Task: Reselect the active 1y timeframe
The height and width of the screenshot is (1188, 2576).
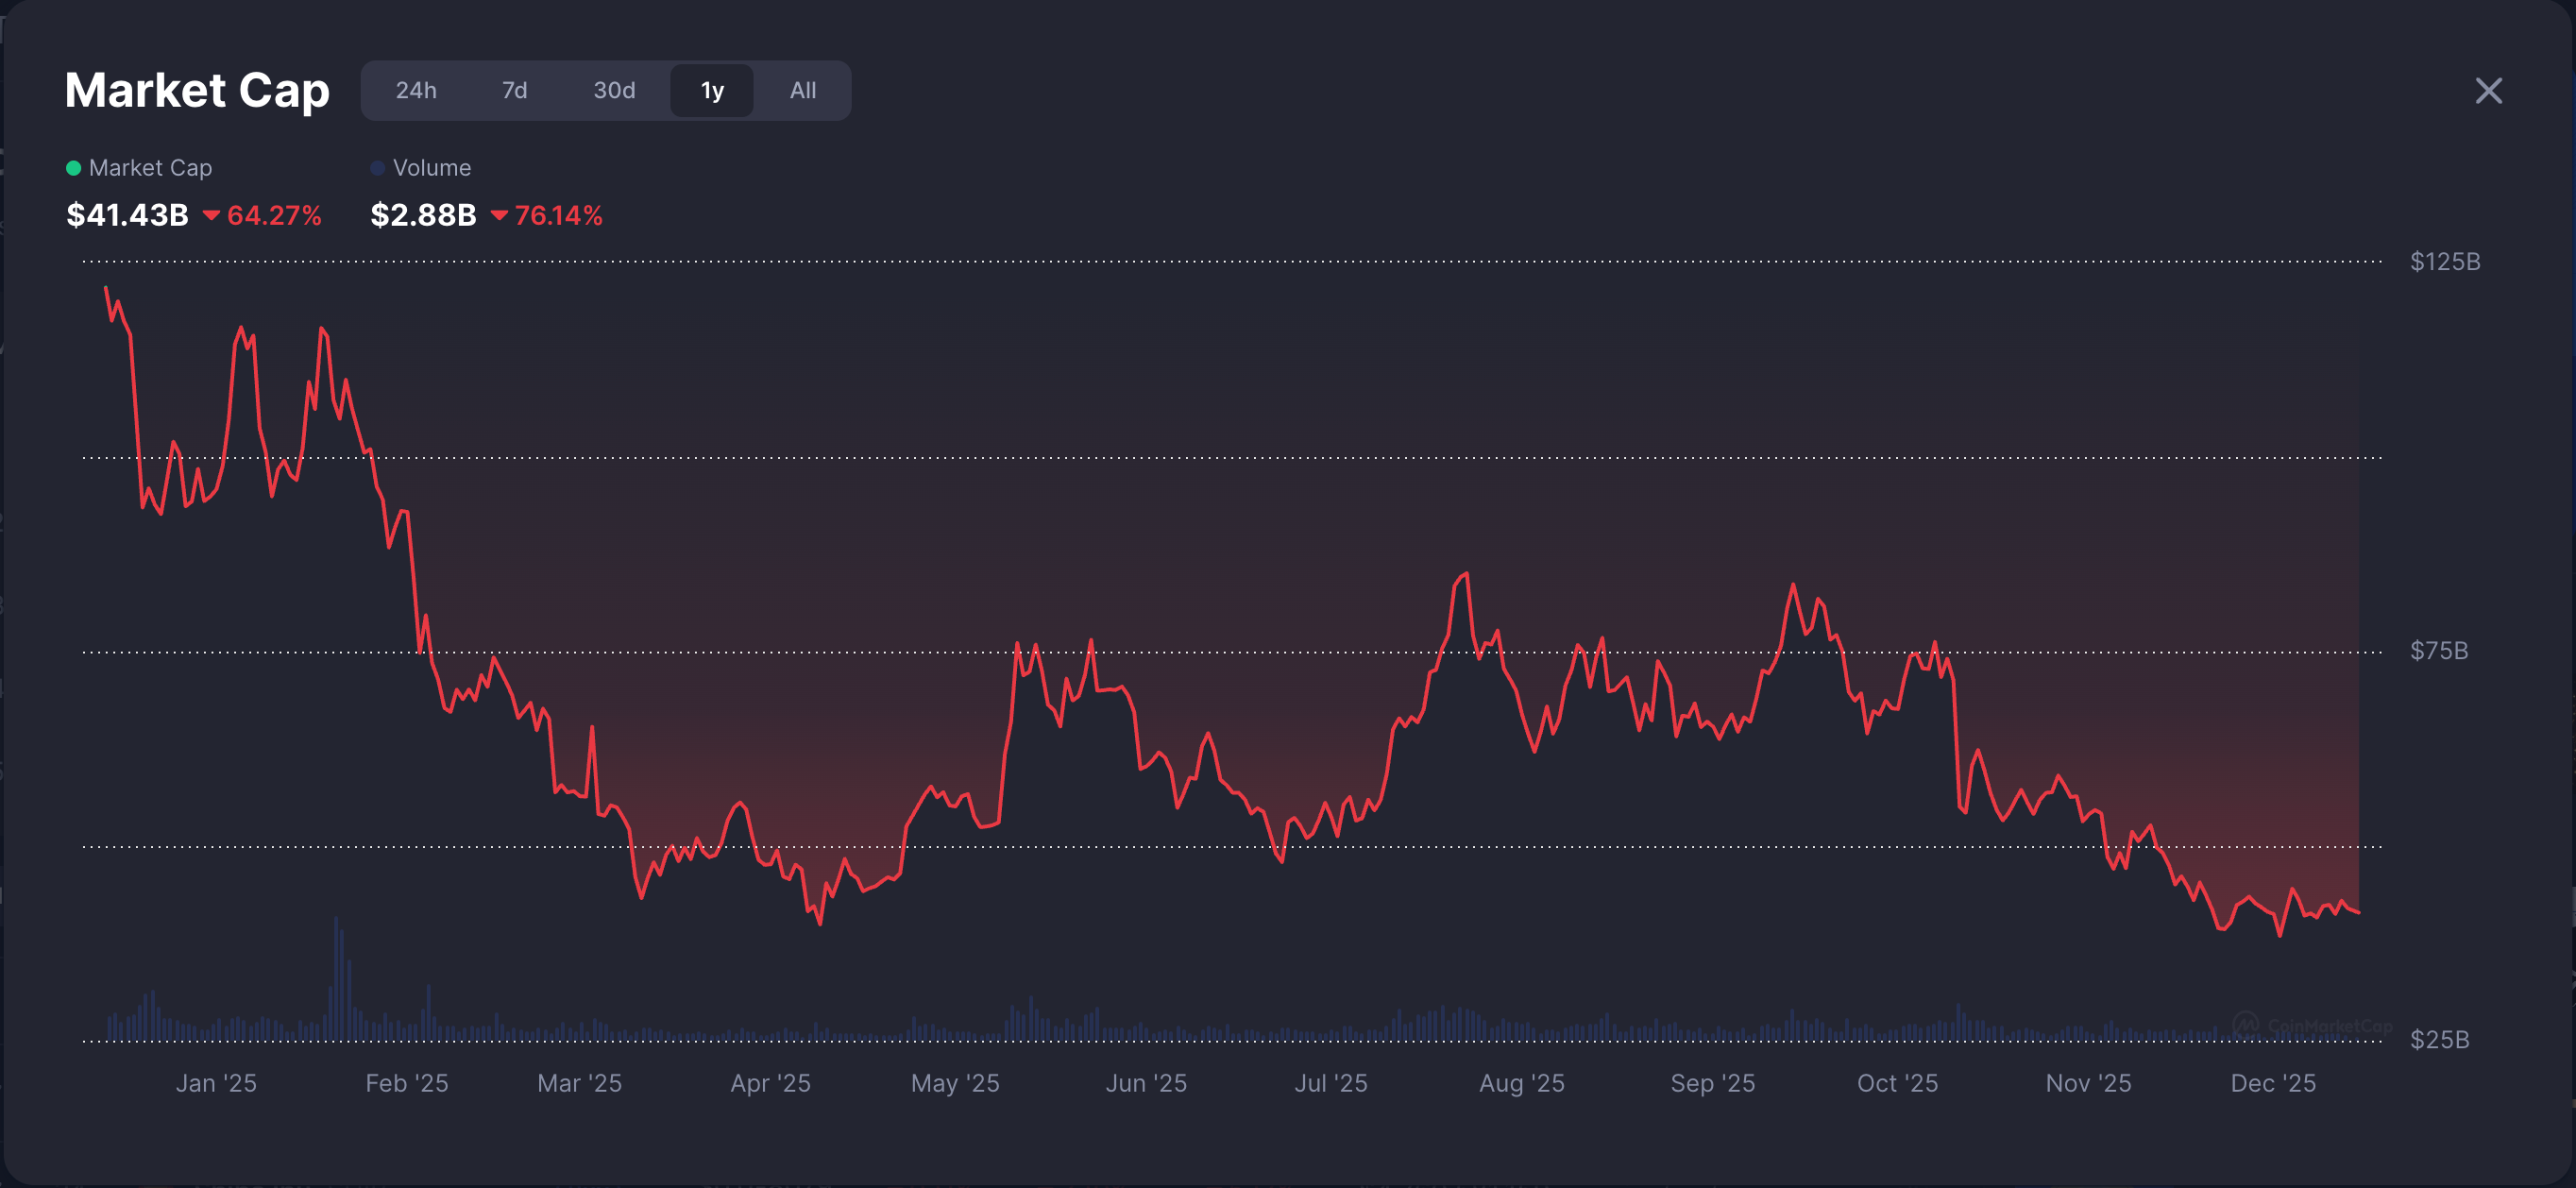Action: (x=712, y=90)
